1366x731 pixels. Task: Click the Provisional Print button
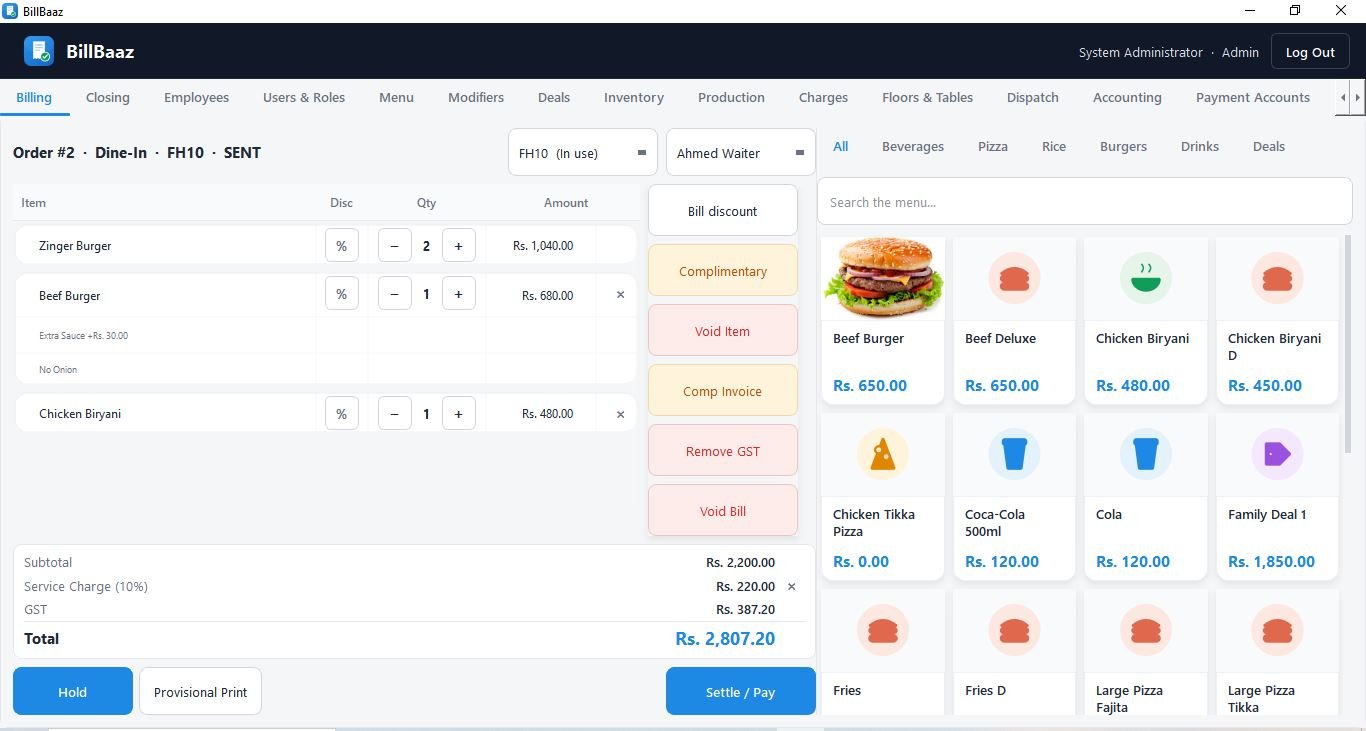click(x=200, y=691)
